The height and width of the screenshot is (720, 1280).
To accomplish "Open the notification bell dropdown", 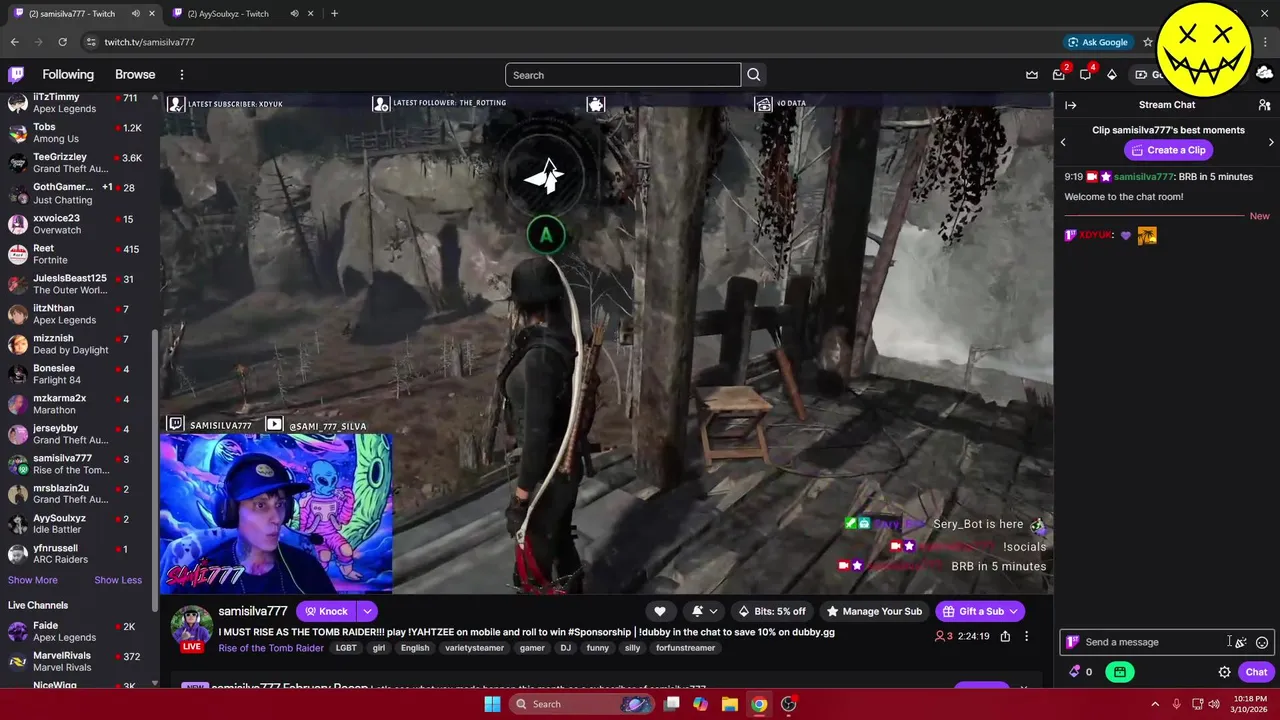I will tap(704, 611).
